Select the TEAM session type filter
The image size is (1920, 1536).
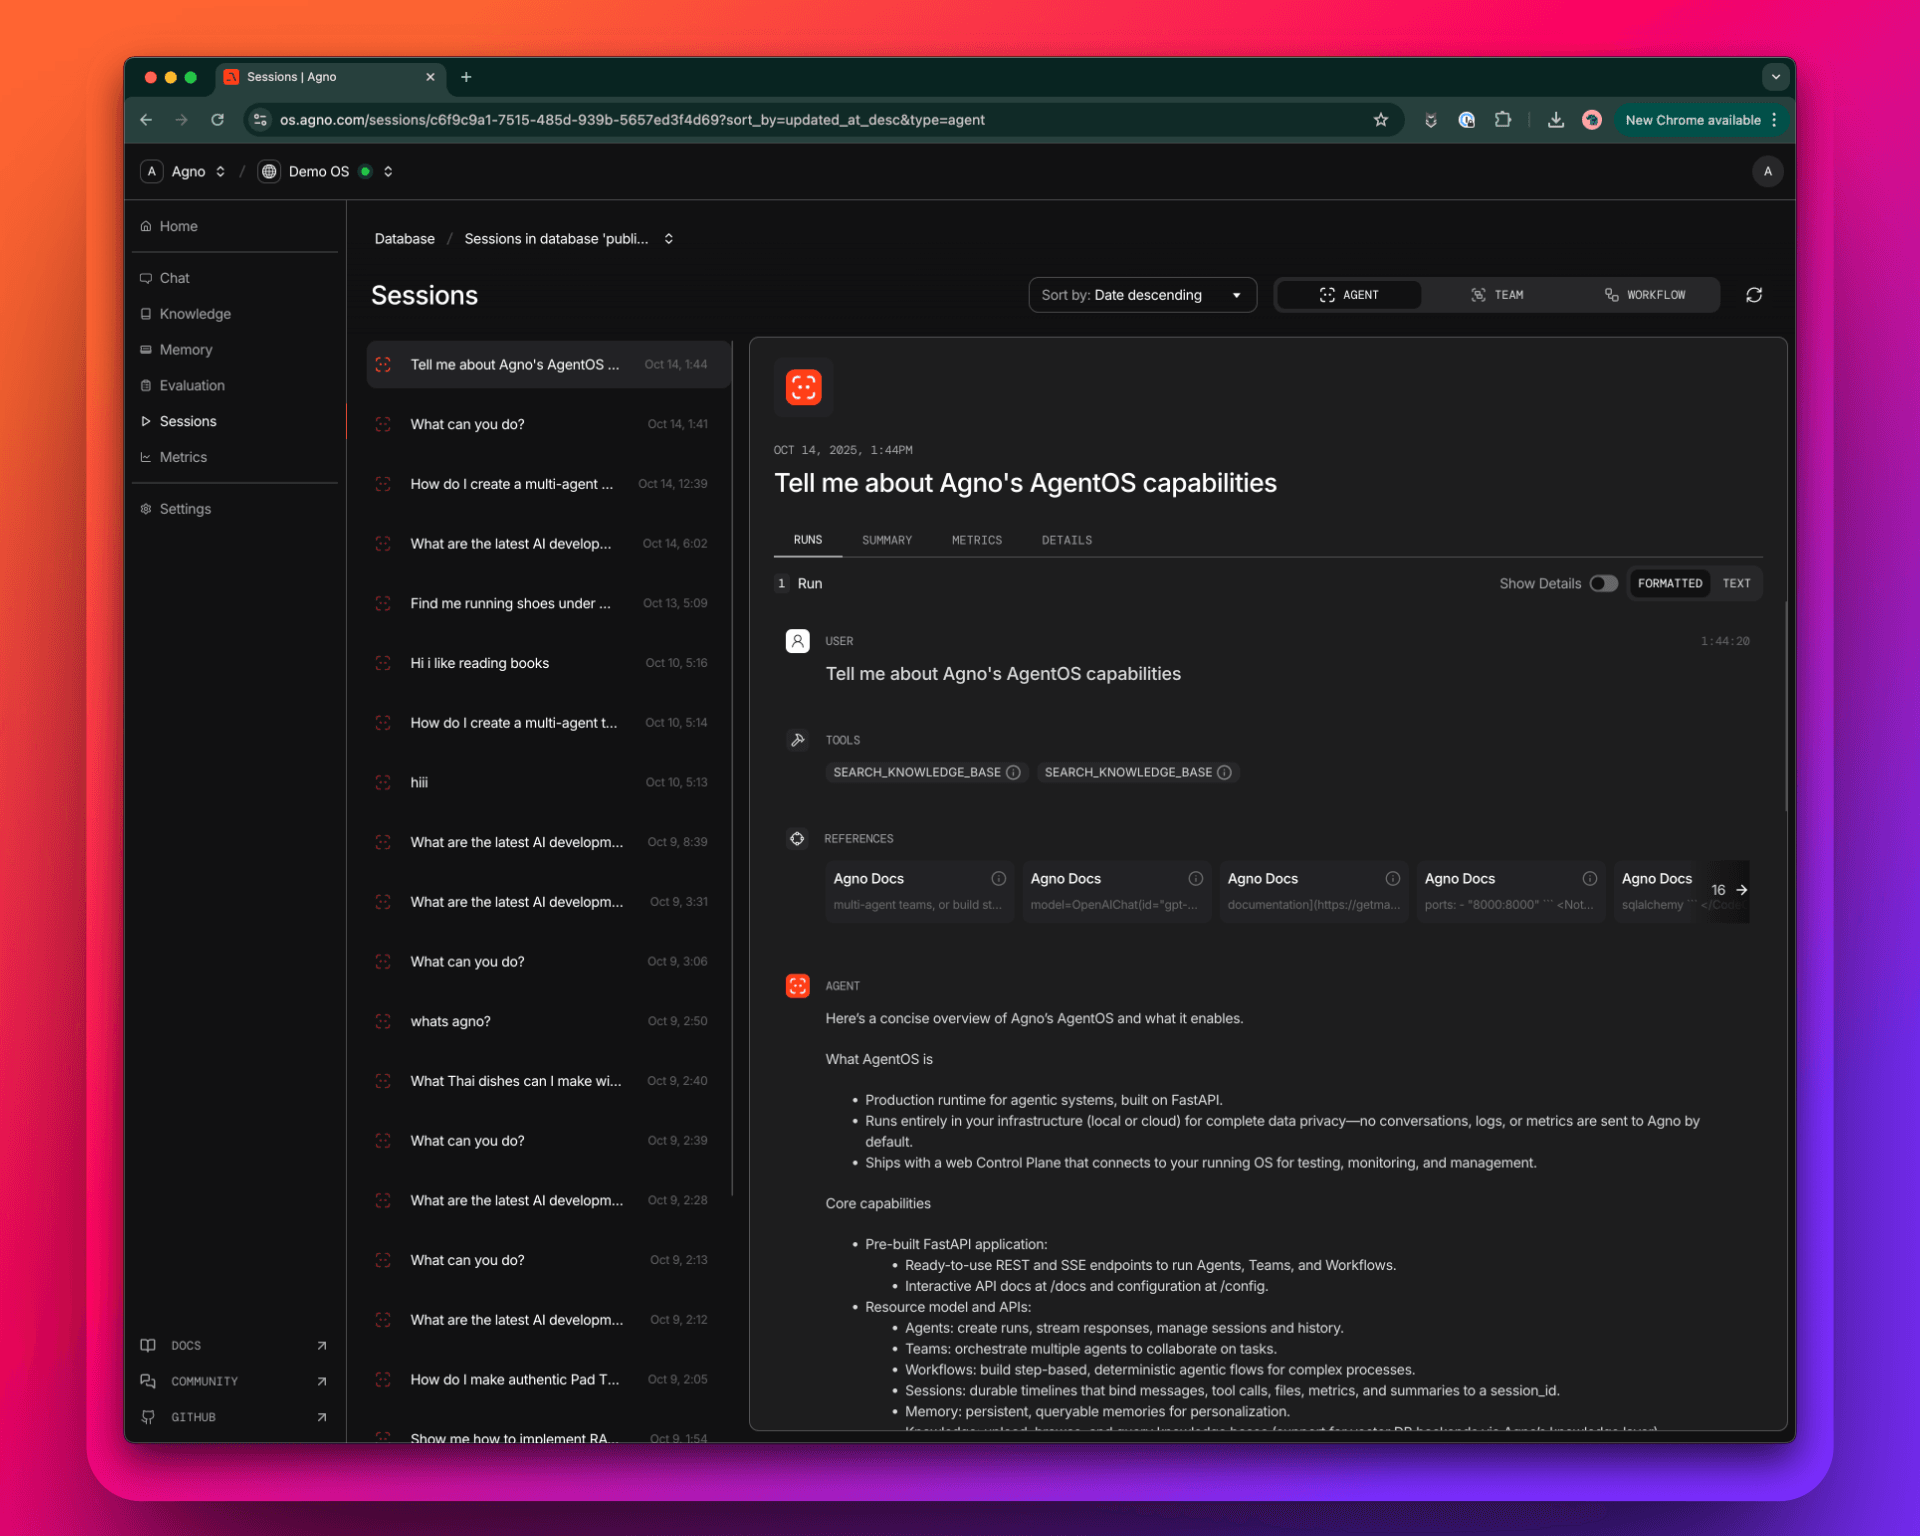click(1497, 295)
